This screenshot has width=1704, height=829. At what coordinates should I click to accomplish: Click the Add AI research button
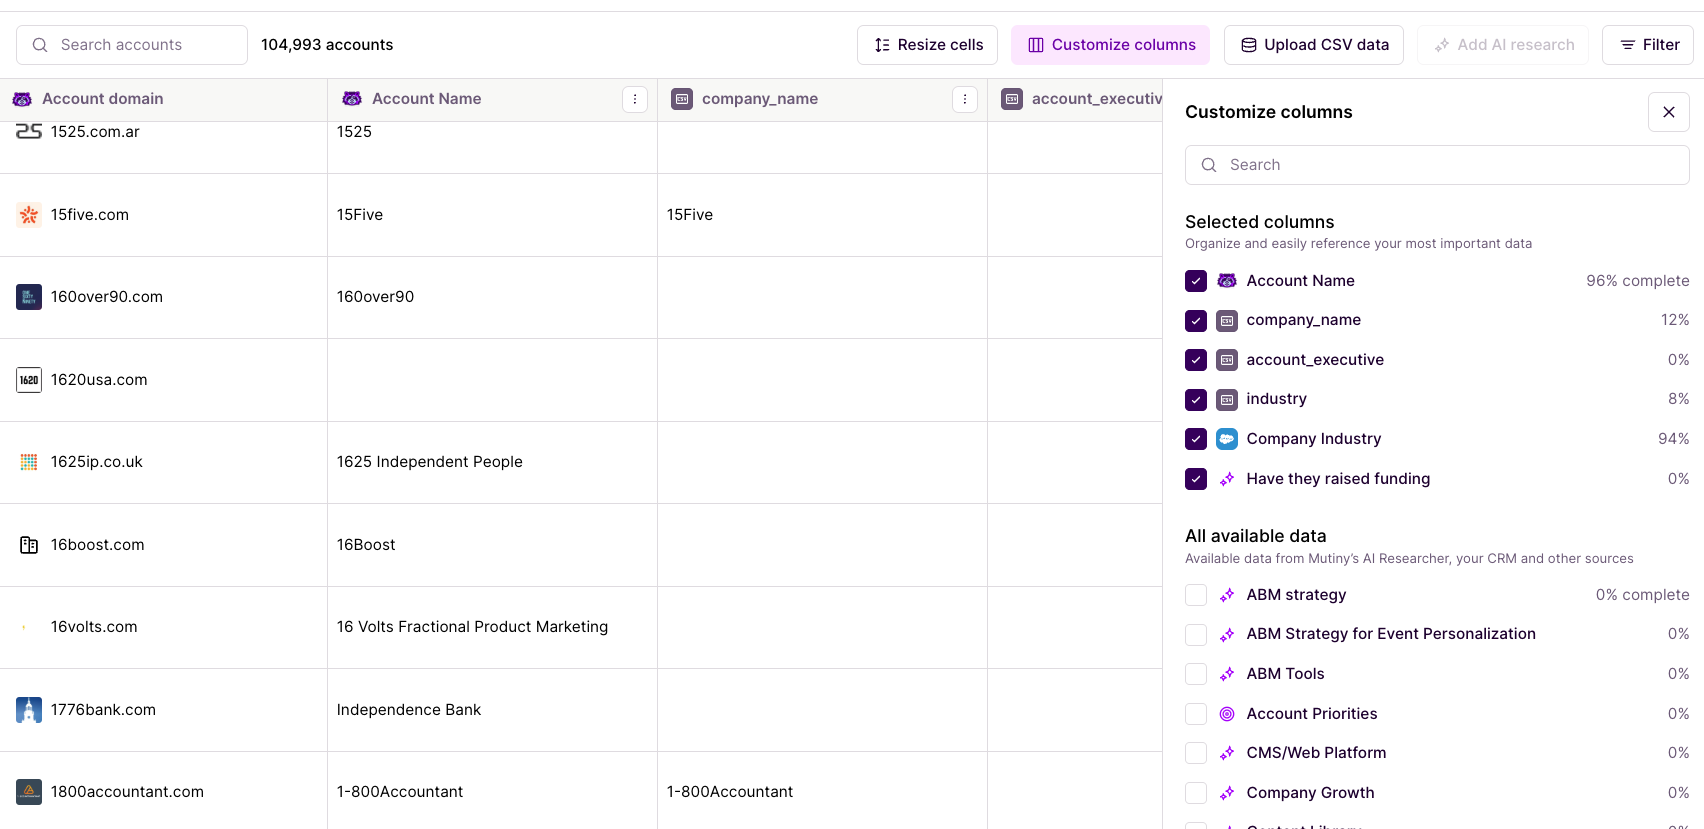[x=1503, y=45]
